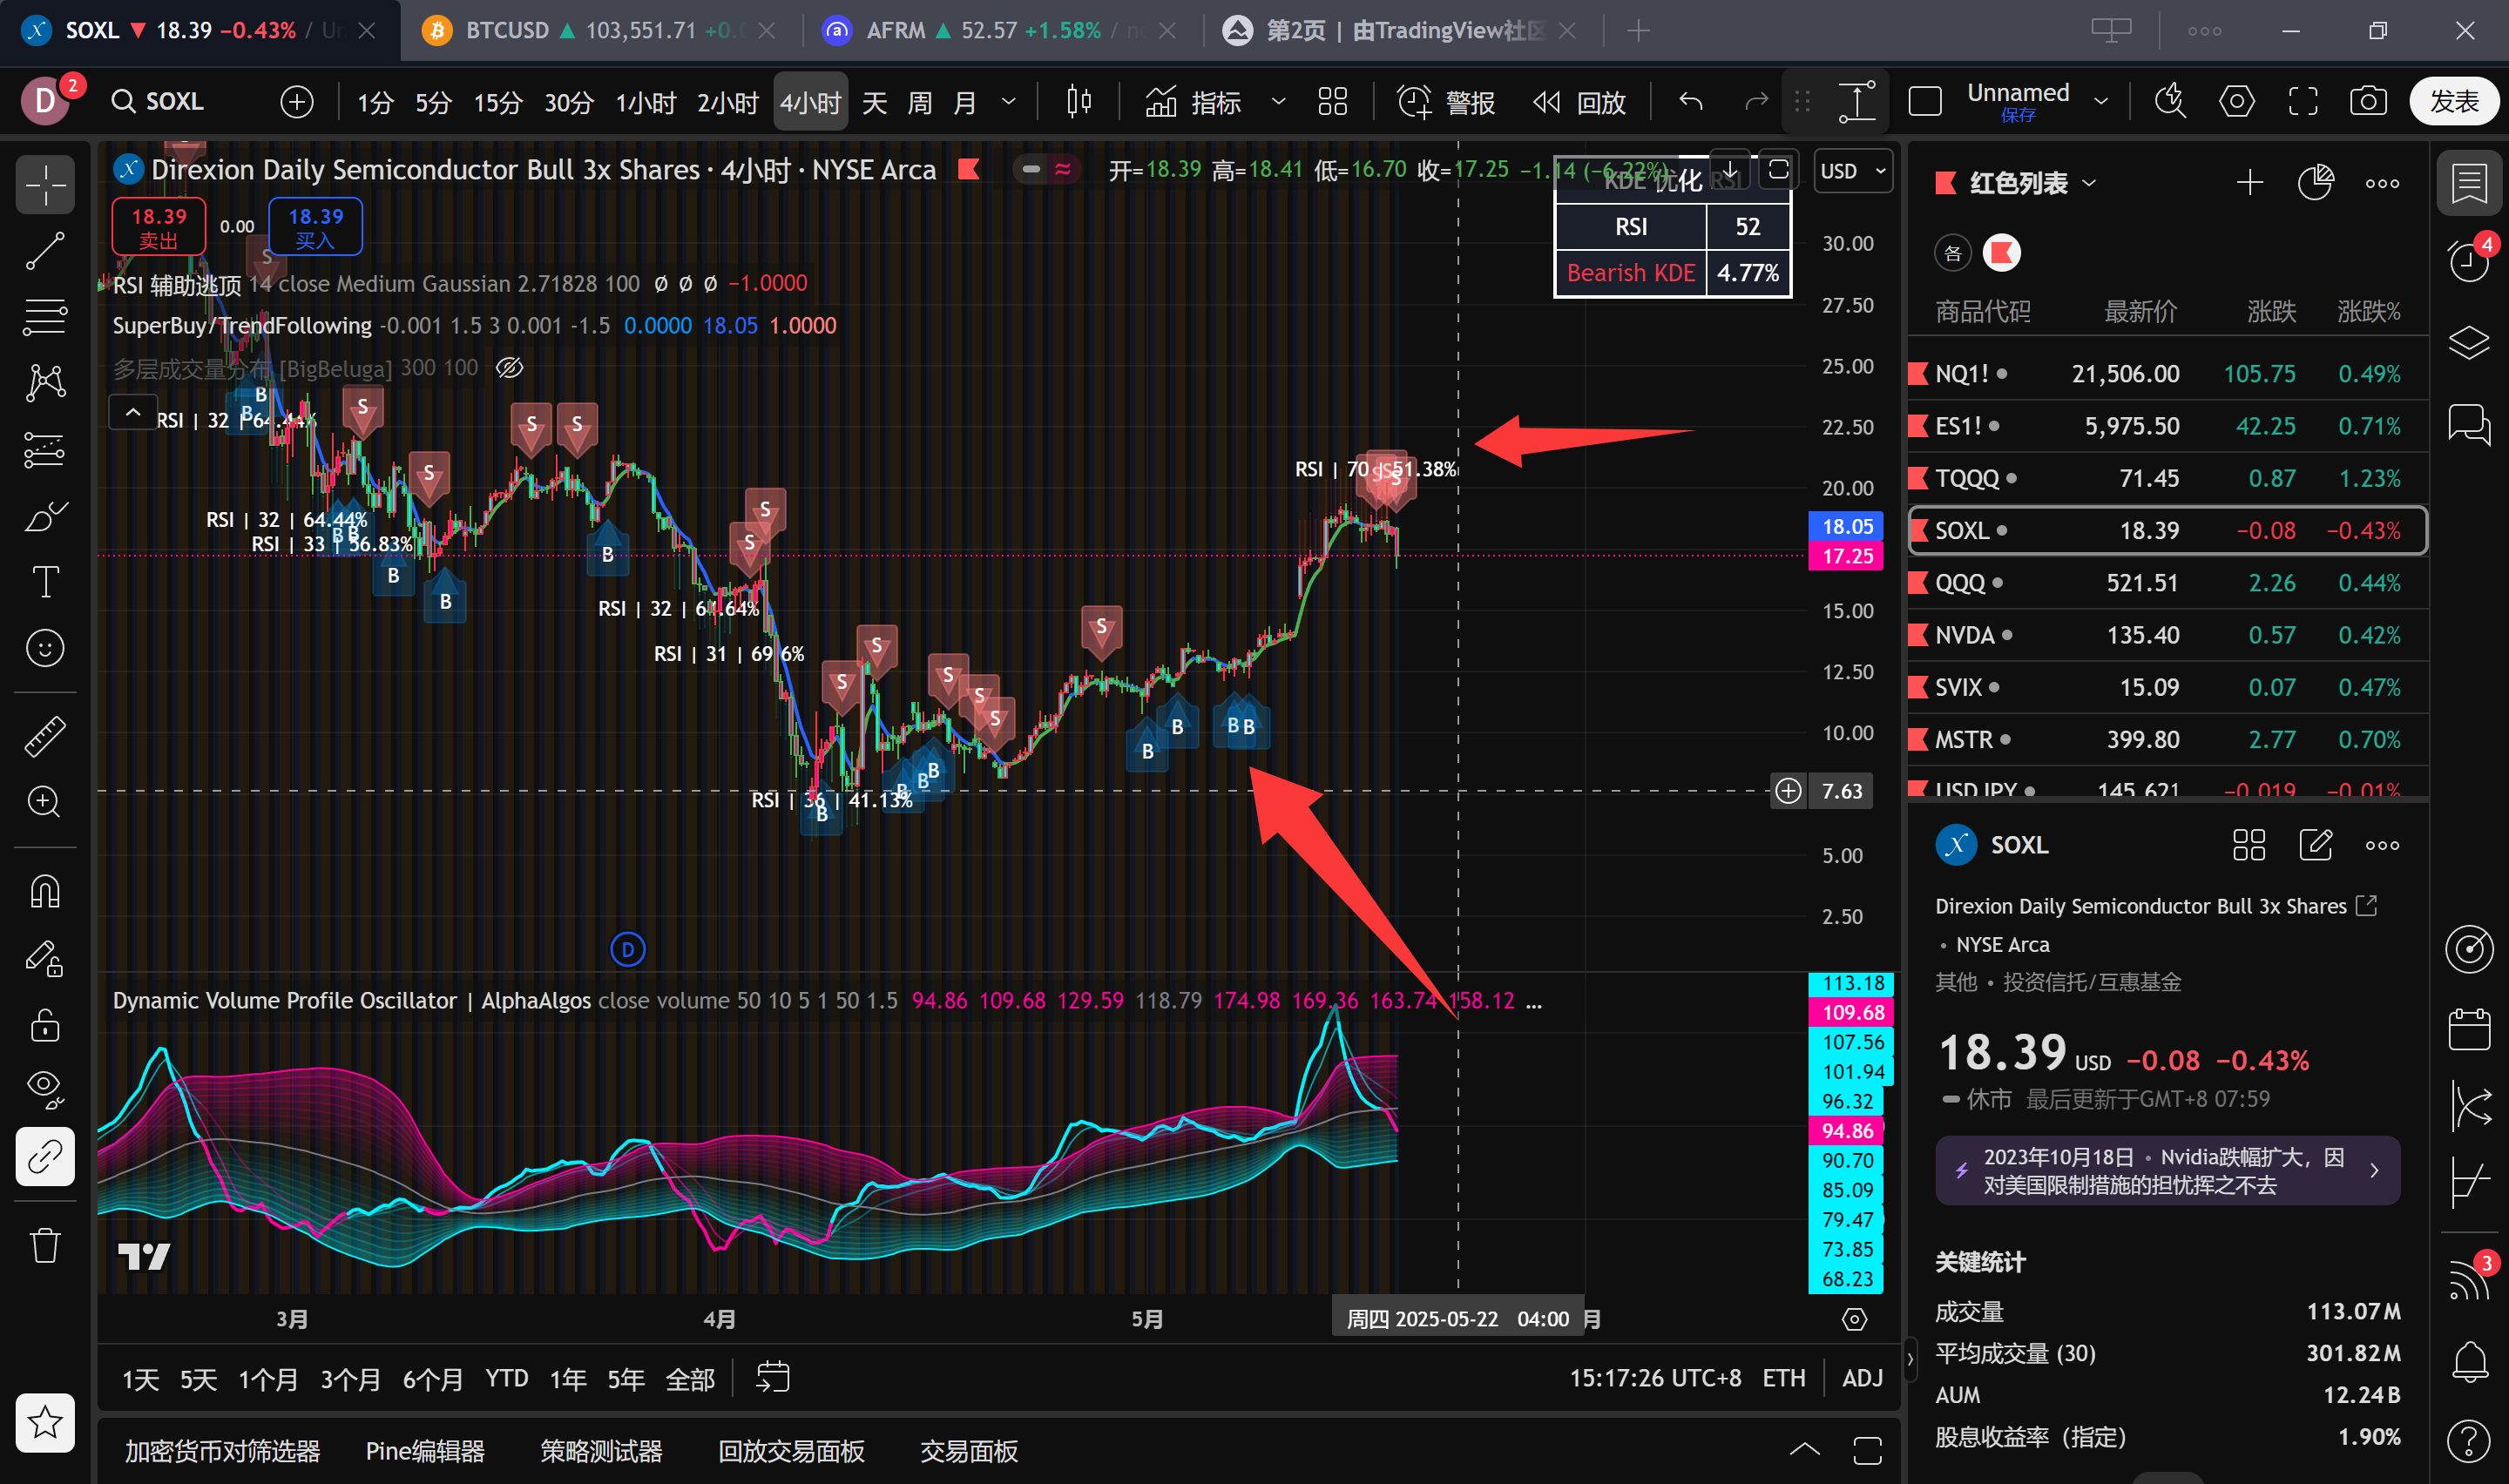
Task: Select the brush drawing tool
Action: pos(45,516)
